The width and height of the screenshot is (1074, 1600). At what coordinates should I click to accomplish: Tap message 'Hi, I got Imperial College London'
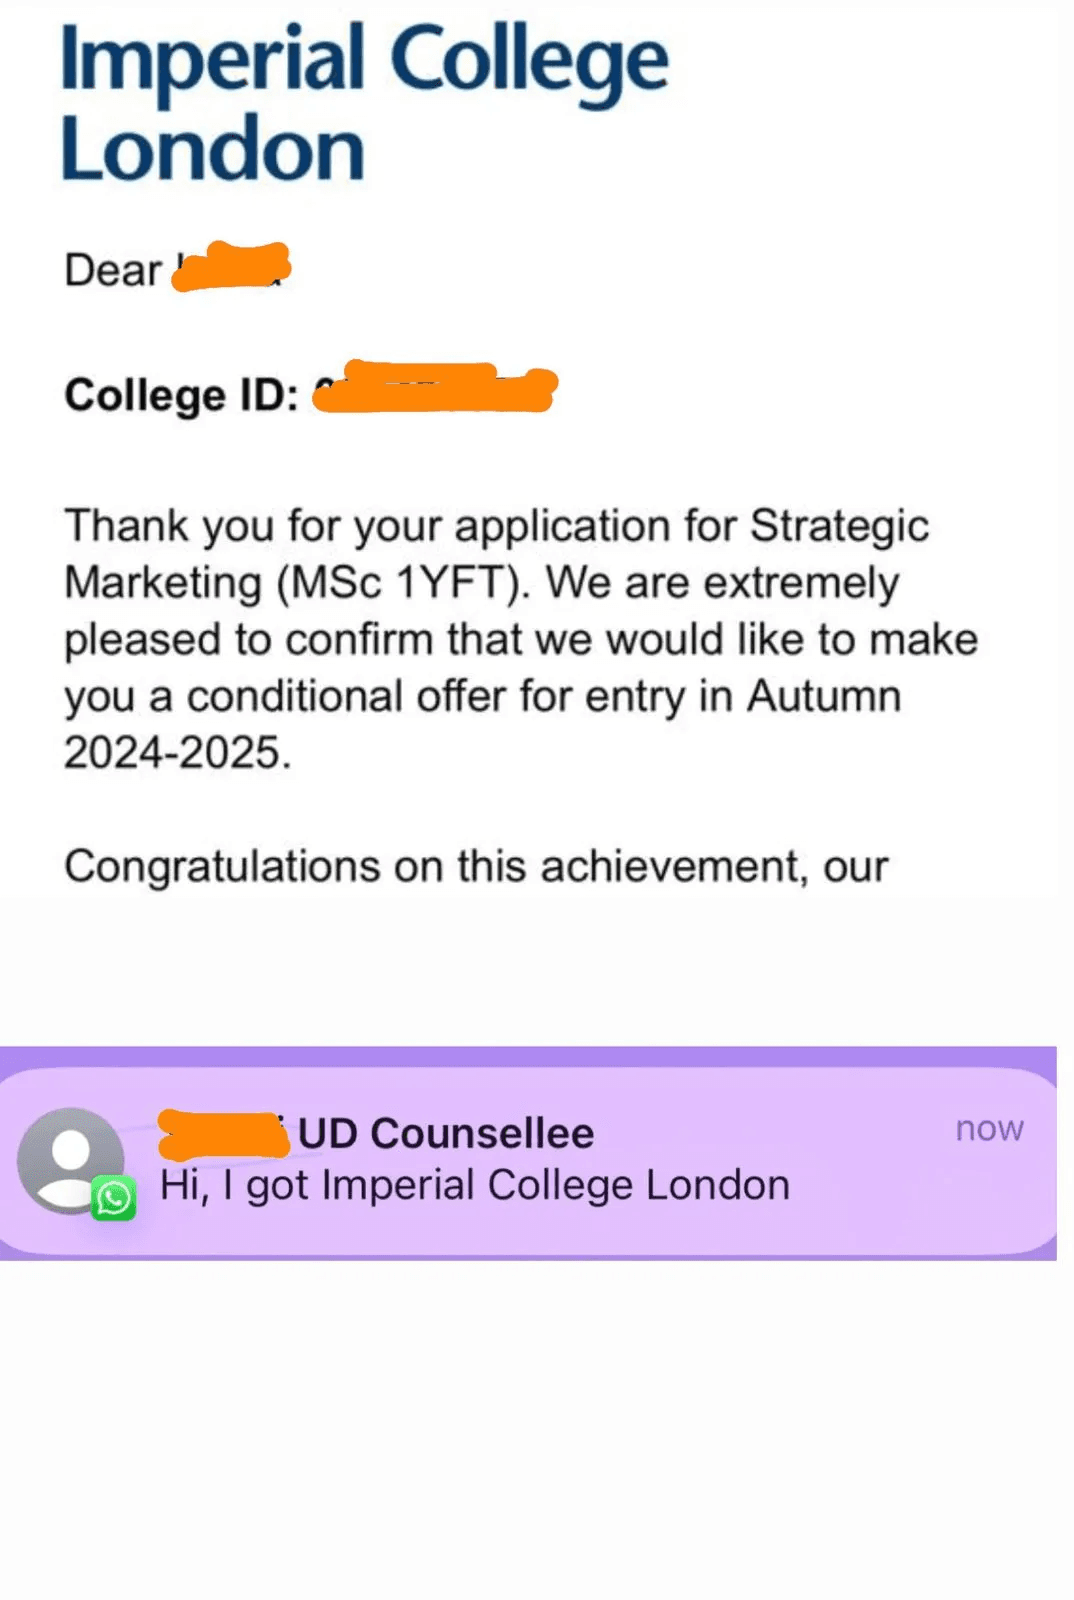coord(475,1186)
